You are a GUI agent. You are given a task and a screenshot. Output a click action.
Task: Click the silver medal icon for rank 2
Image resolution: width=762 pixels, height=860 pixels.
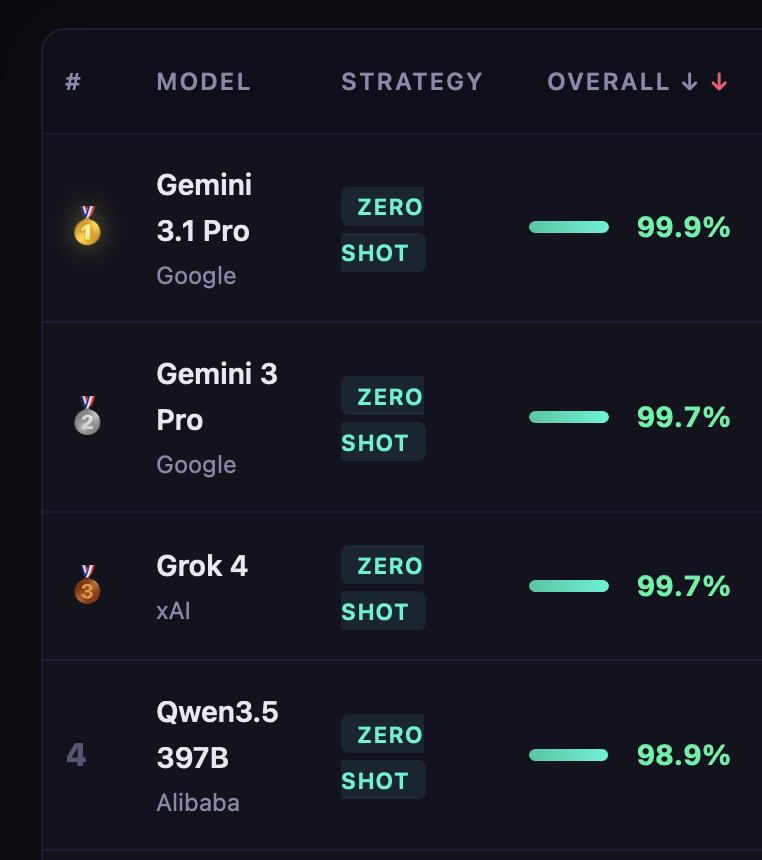coord(87,416)
